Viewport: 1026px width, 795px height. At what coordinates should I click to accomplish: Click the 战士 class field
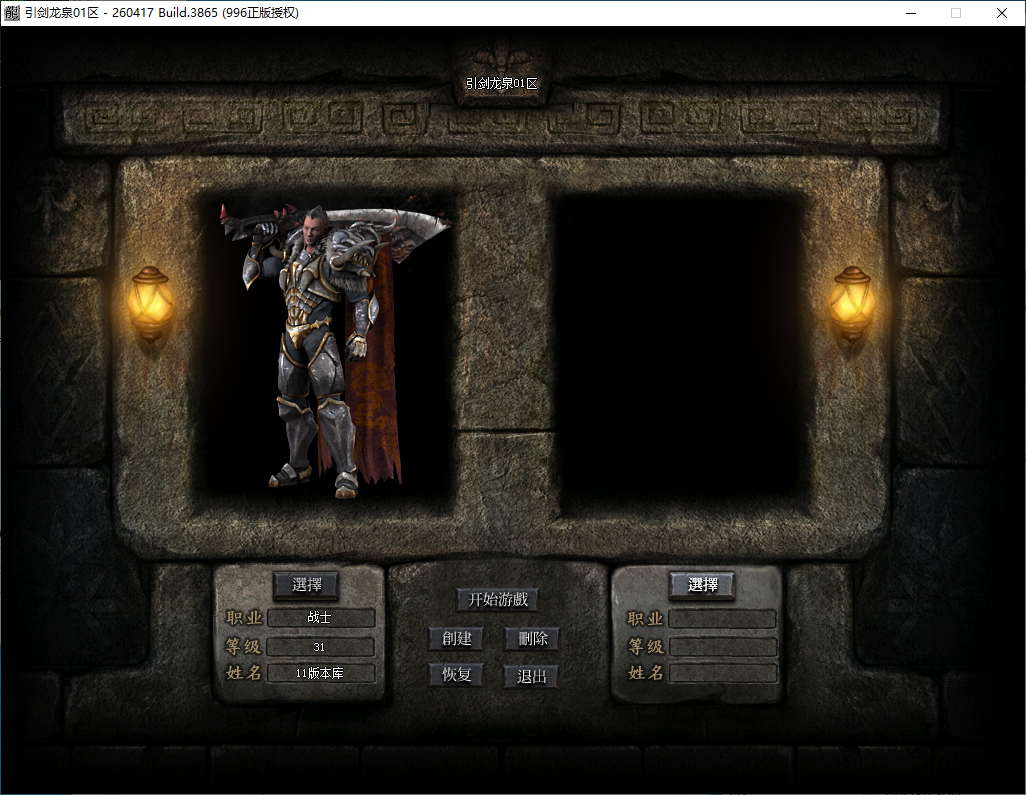[x=321, y=618]
